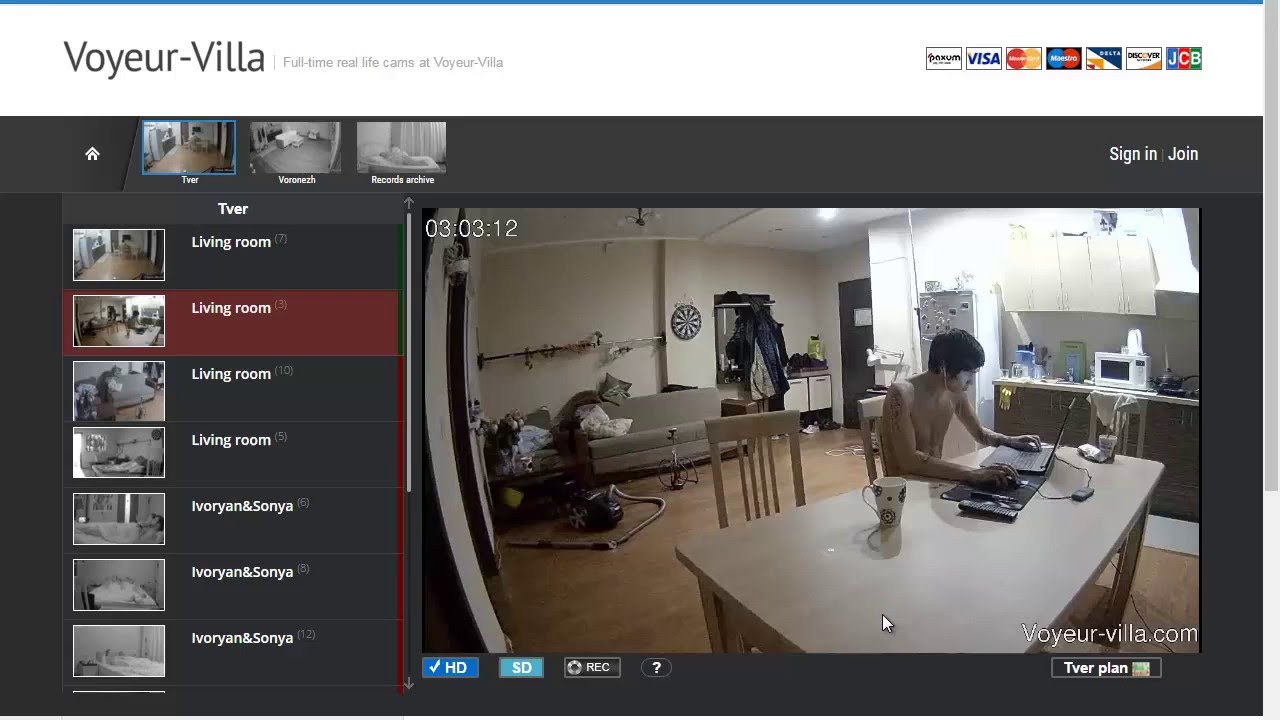Click the JCB payment icon
This screenshot has height=720, width=1280.
tap(1184, 59)
